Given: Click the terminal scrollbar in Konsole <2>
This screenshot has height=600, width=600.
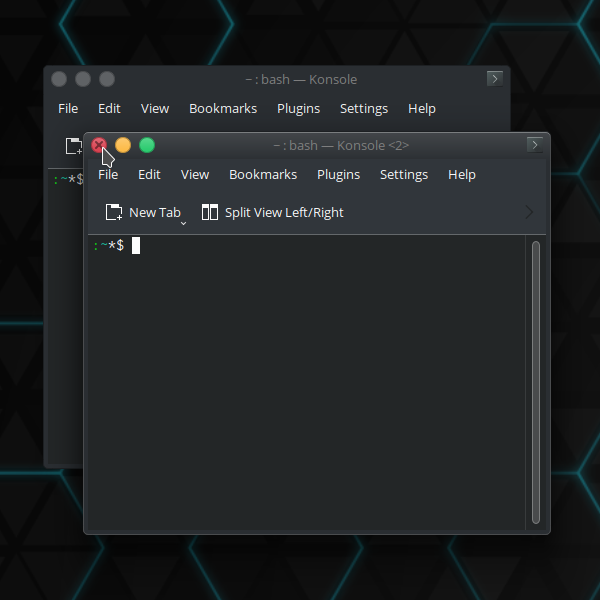Looking at the screenshot, I should [536, 383].
